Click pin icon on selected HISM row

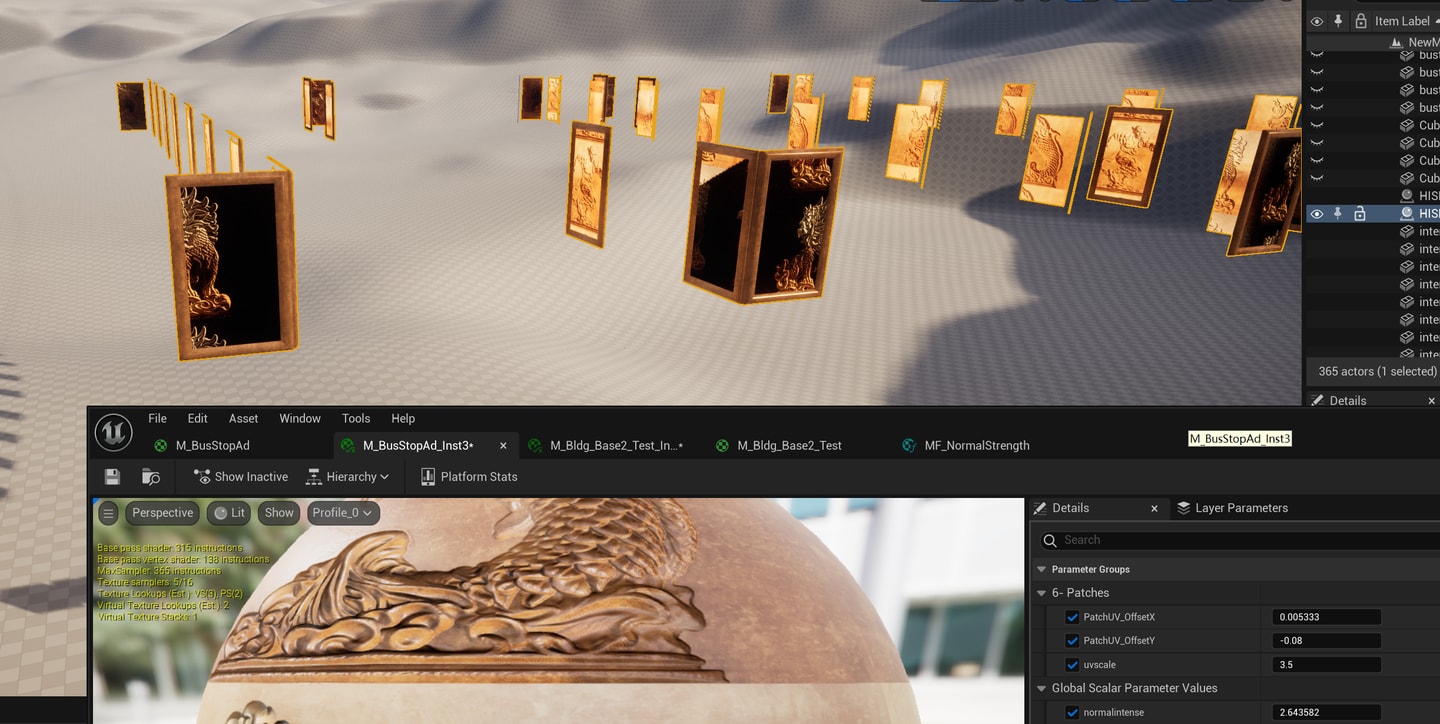[x=1338, y=214]
